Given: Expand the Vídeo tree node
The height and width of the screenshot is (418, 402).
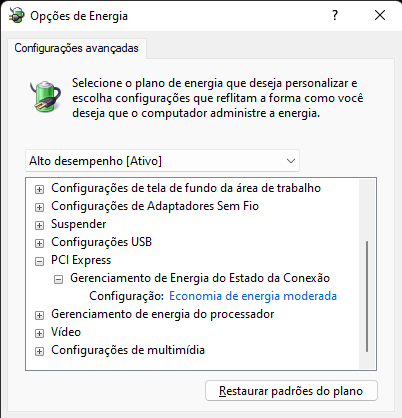Looking at the screenshot, I should coord(39,333).
